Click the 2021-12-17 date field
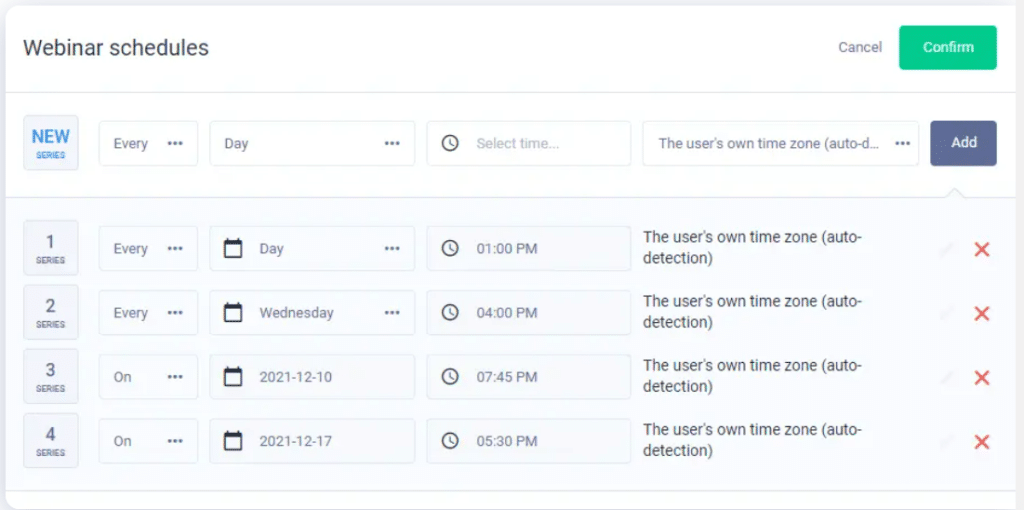 312,441
